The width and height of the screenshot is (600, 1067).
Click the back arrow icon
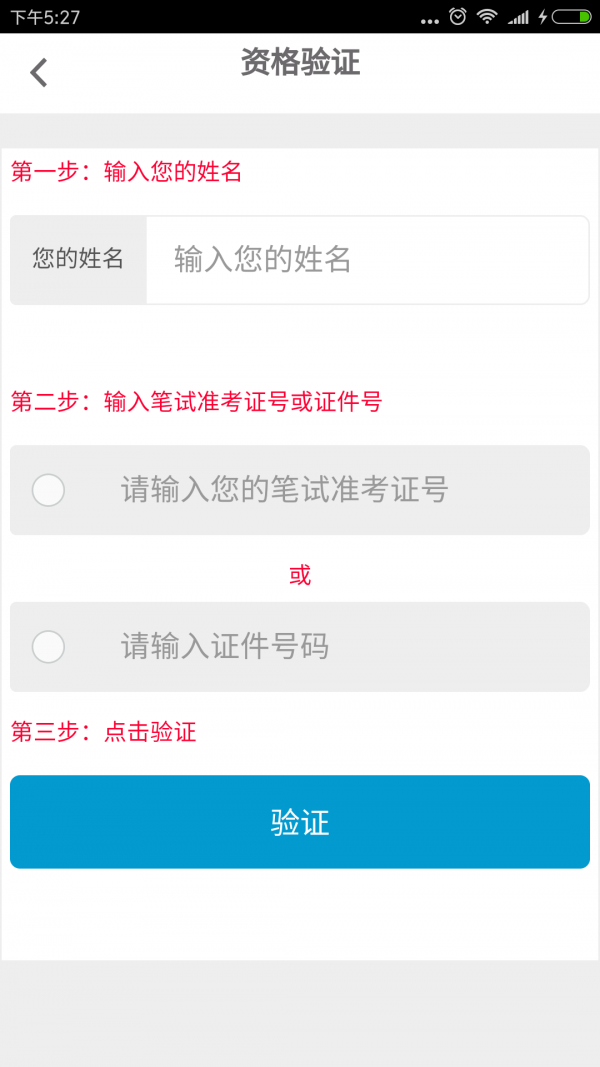tap(38, 73)
